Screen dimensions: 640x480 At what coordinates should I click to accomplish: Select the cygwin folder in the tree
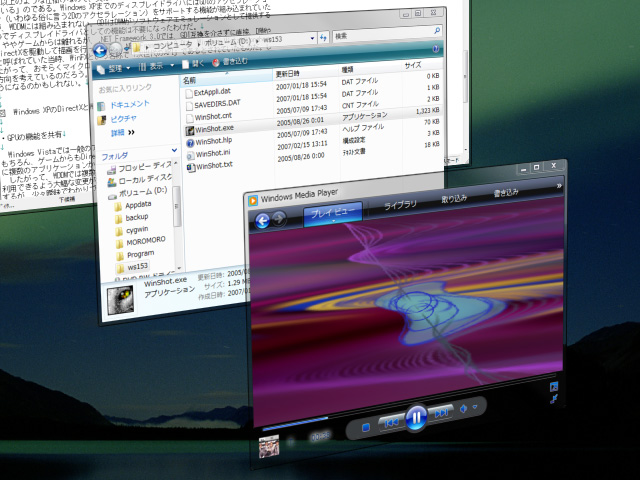pos(137,229)
